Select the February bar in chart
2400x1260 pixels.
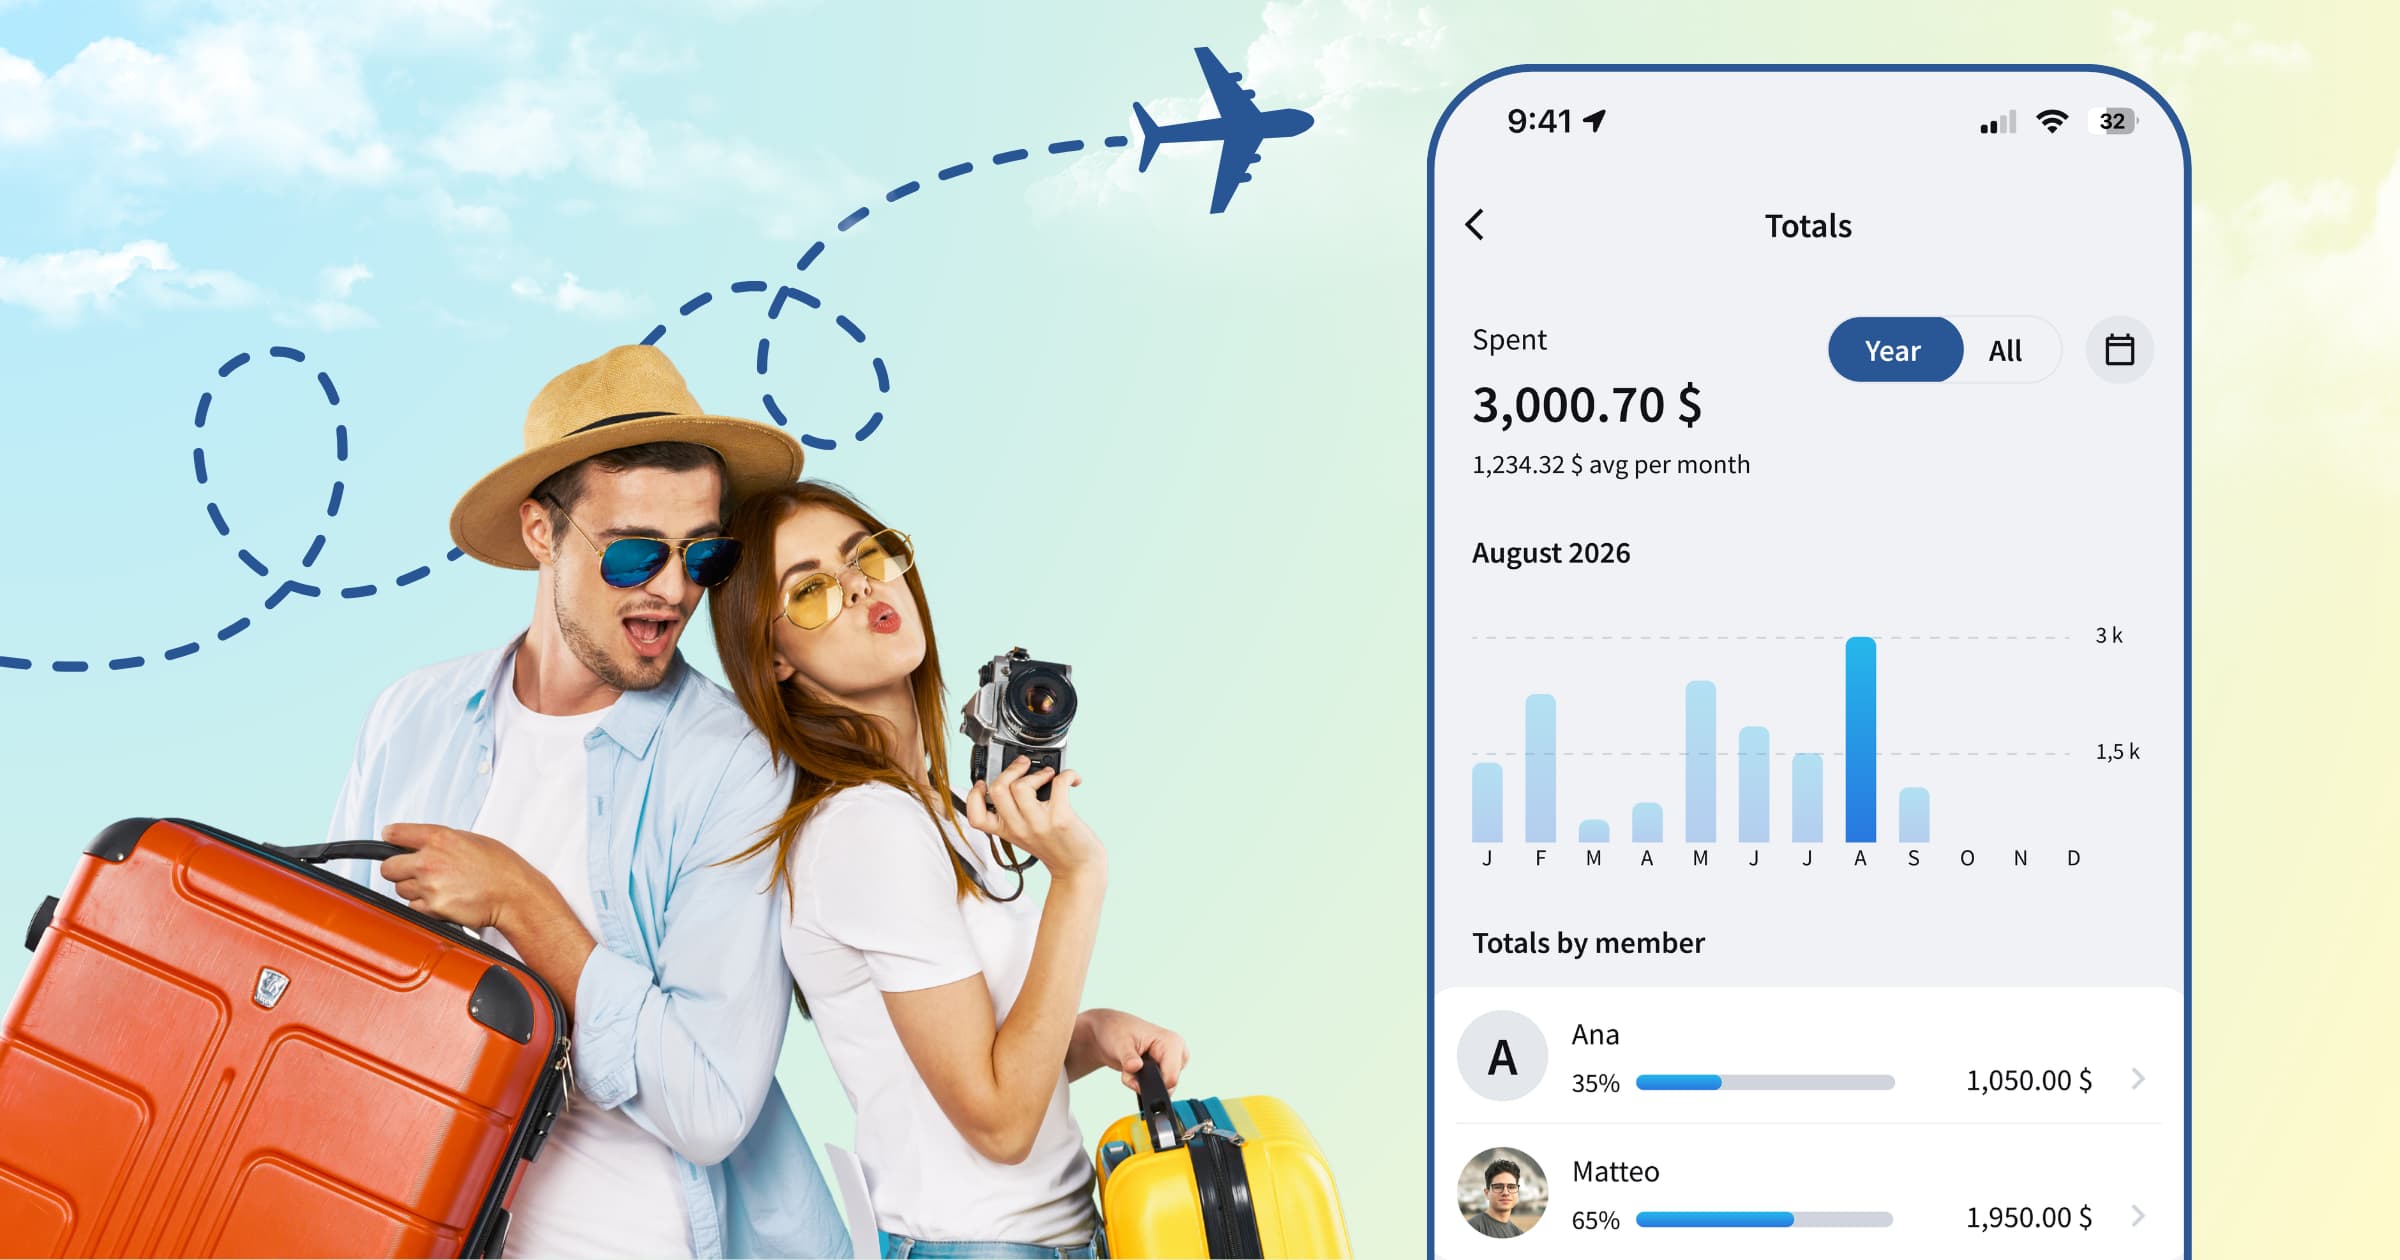coord(1540,768)
